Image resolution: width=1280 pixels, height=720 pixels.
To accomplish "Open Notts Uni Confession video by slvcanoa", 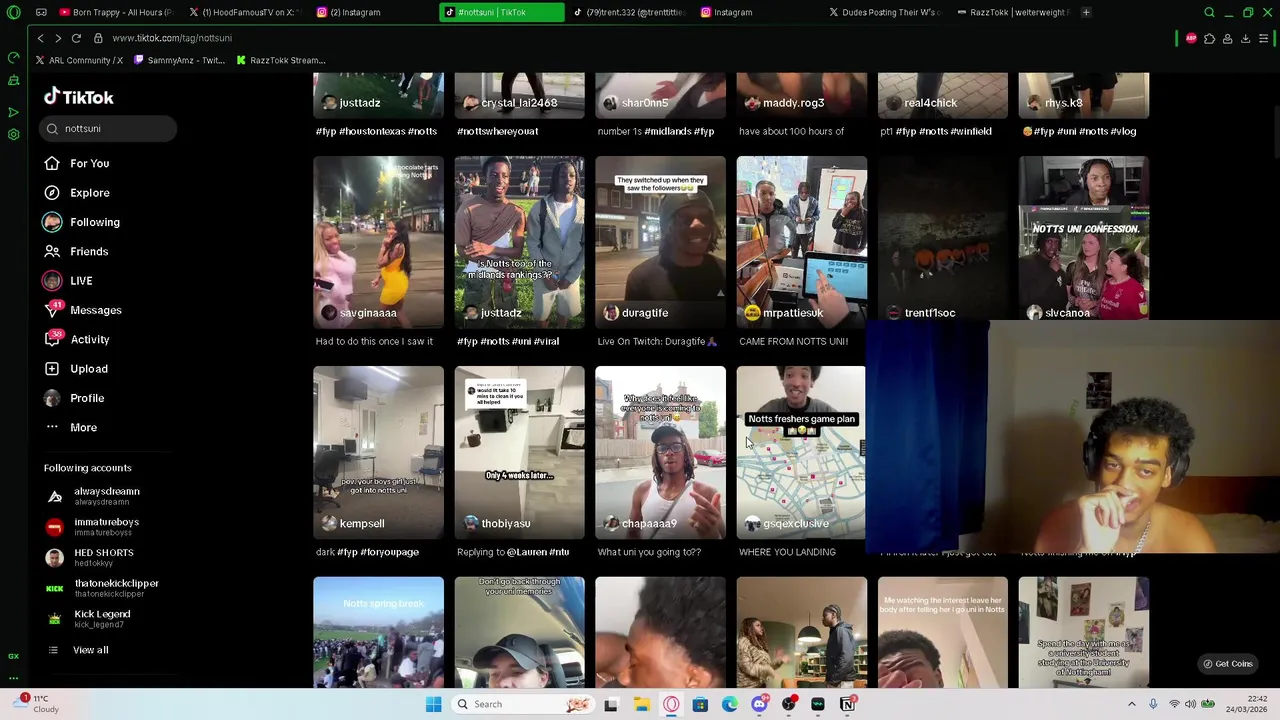I will coord(1084,238).
